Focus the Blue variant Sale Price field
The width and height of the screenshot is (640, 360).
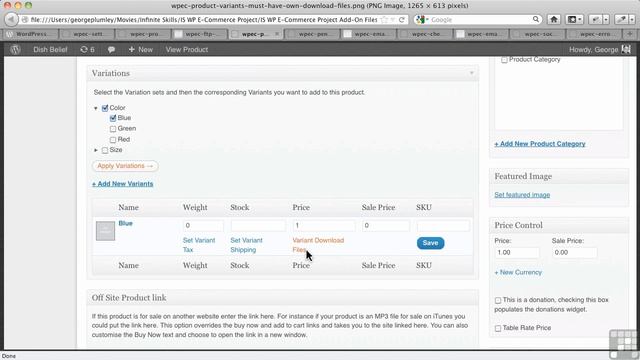click(x=385, y=225)
